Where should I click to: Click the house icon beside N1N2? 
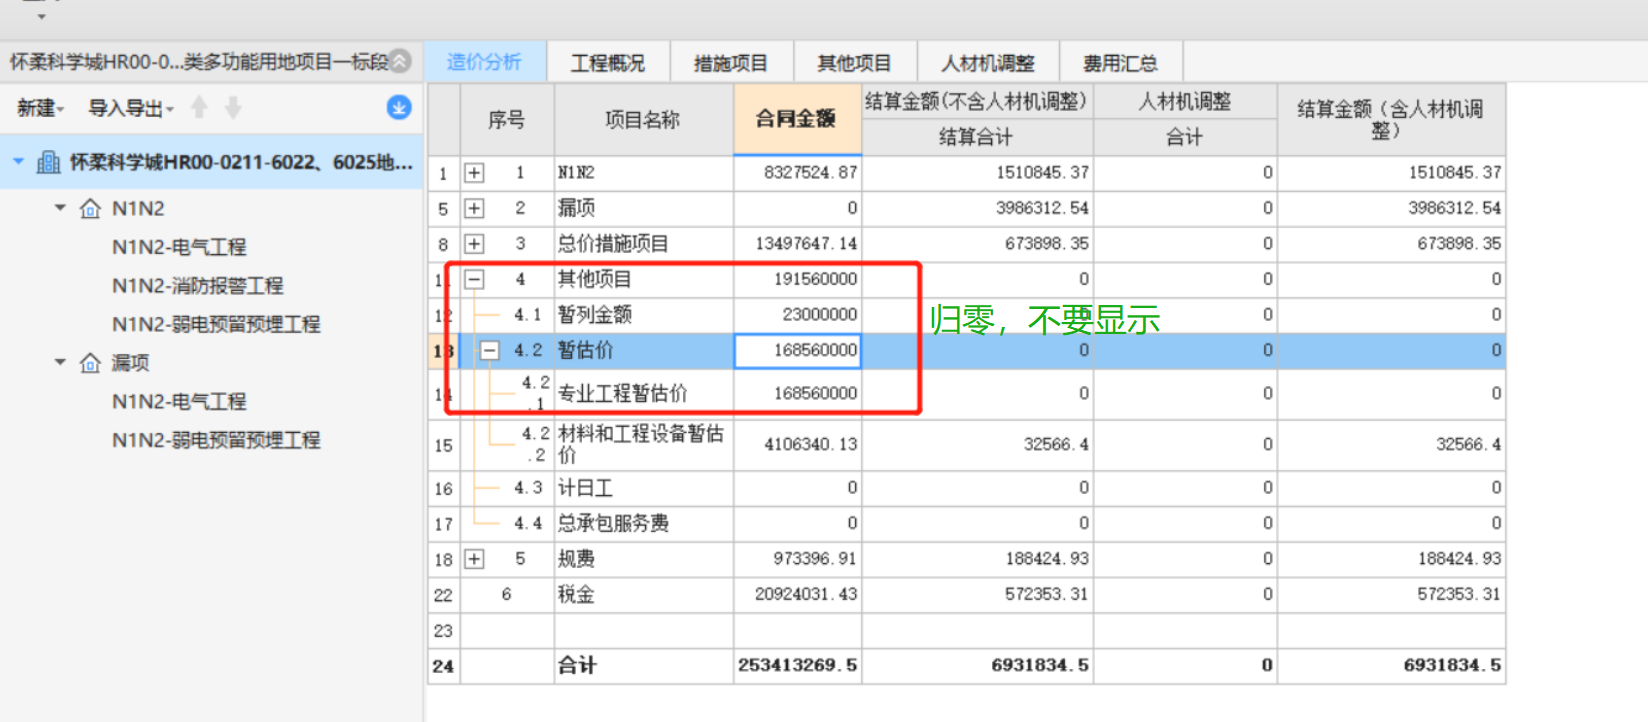[90, 208]
